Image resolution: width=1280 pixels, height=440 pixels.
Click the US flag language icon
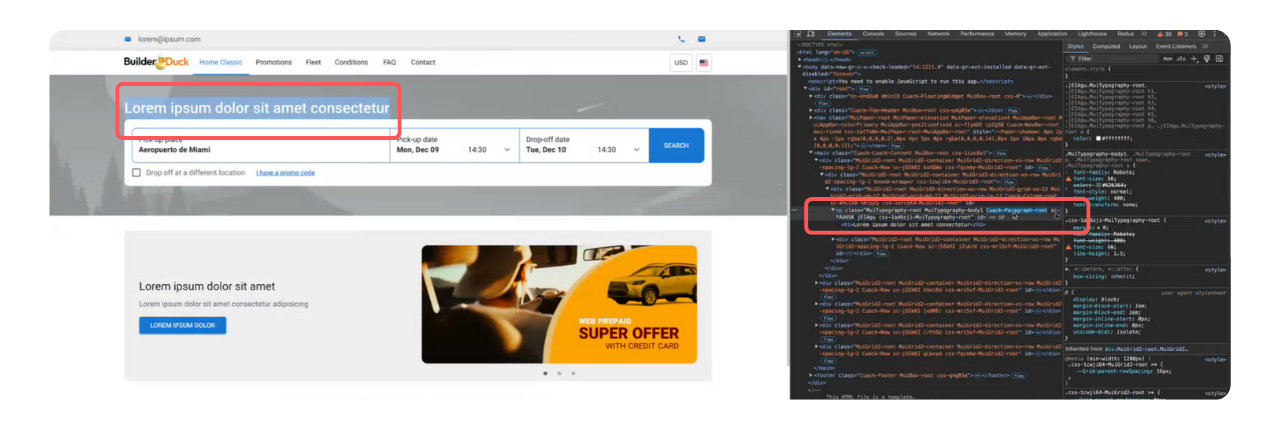click(704, 62)
